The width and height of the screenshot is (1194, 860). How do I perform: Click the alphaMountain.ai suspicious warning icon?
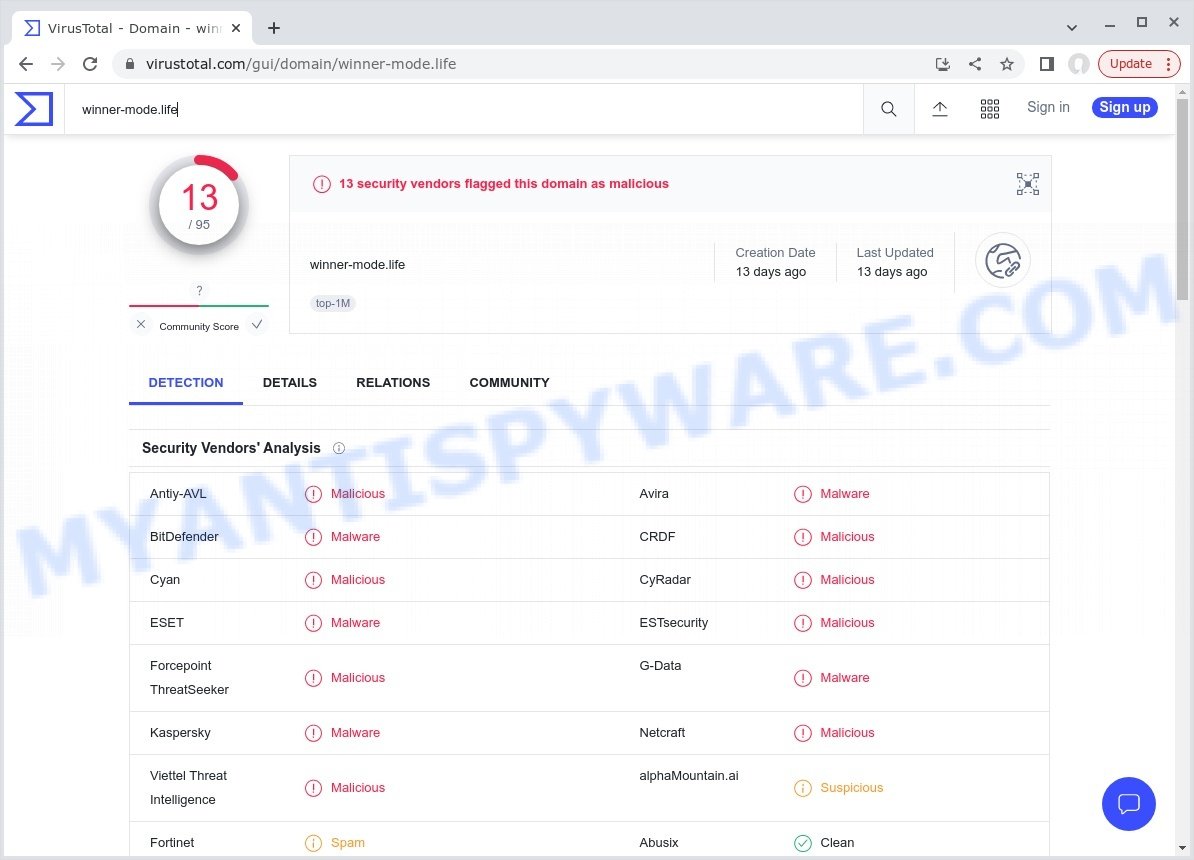pyautogui.click(x=803, y=788)
